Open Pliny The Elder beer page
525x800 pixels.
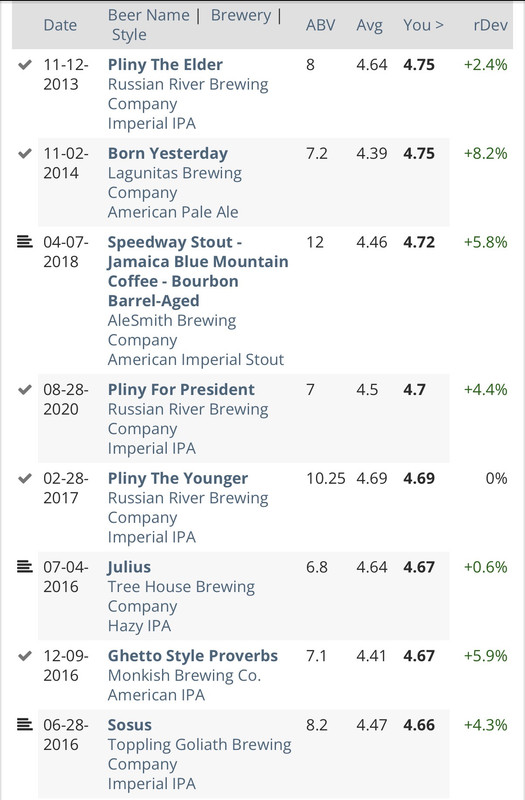(x=165, y=65)
